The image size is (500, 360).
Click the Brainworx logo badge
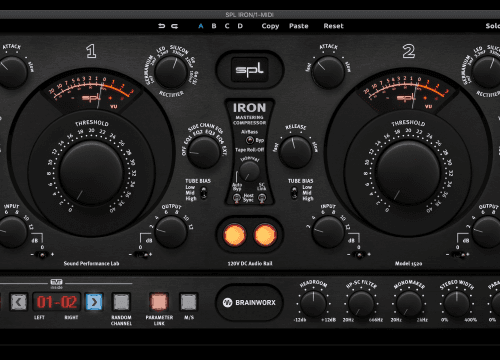coord(250,303)
